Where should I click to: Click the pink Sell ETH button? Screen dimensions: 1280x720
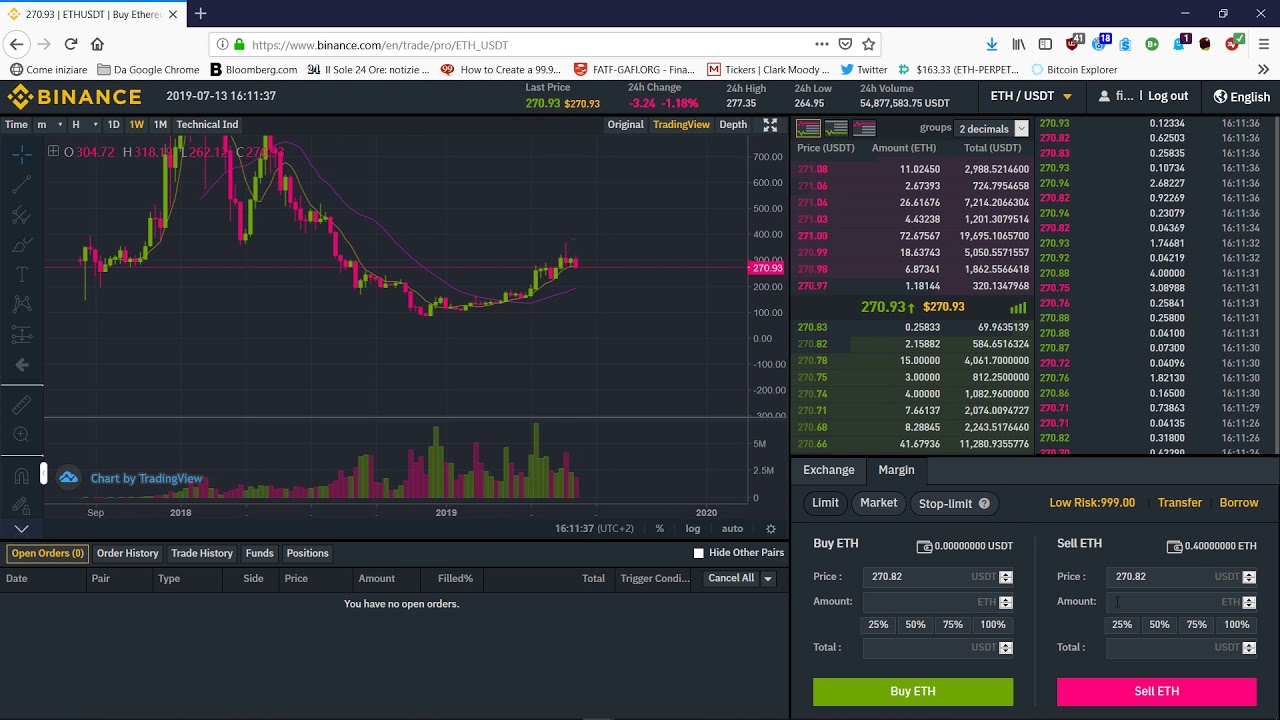coord(1157,692)
